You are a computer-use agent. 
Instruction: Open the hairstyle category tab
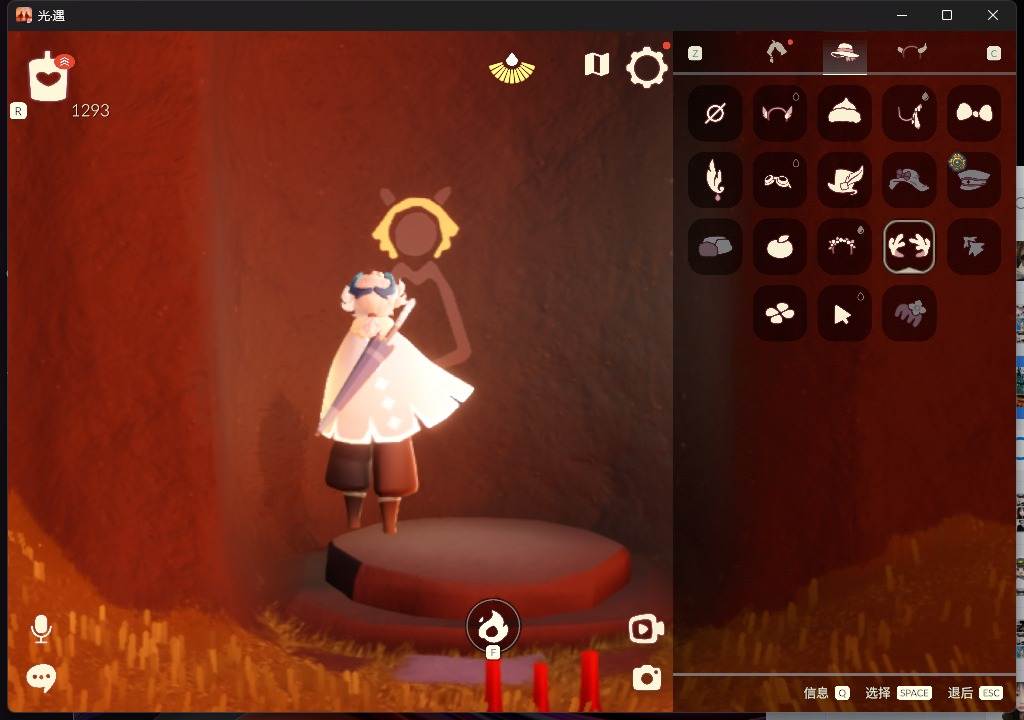(x=778, y=51)
